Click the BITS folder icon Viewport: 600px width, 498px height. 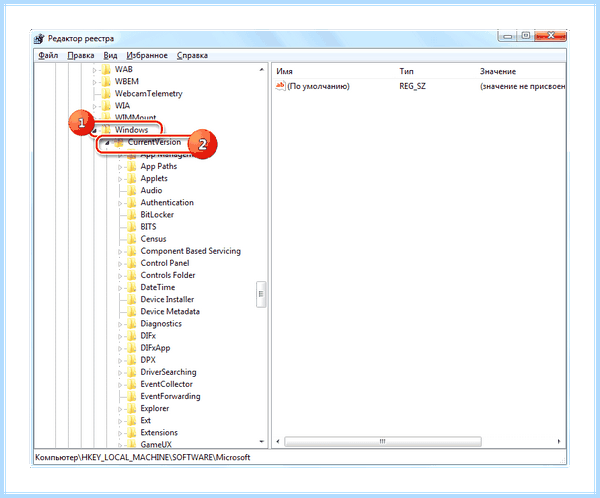132,227
